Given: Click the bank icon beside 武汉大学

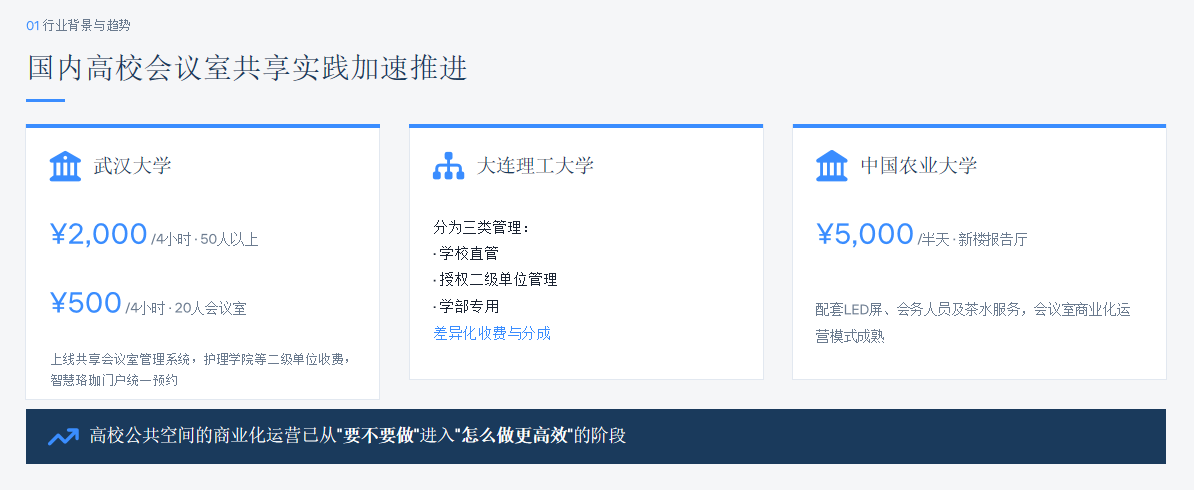Looking at the screenshot, I should [x=65, y=166].
